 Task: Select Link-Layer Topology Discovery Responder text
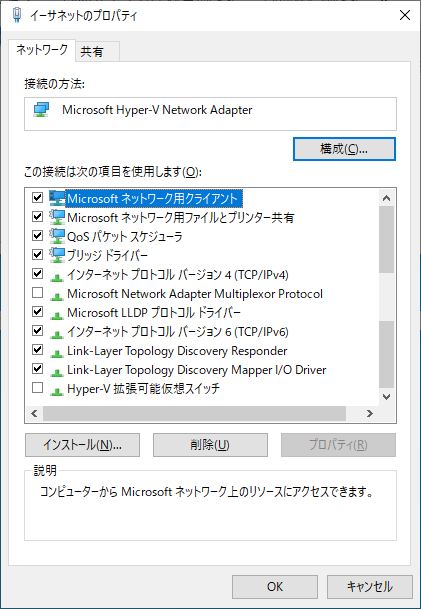[177, 351]
